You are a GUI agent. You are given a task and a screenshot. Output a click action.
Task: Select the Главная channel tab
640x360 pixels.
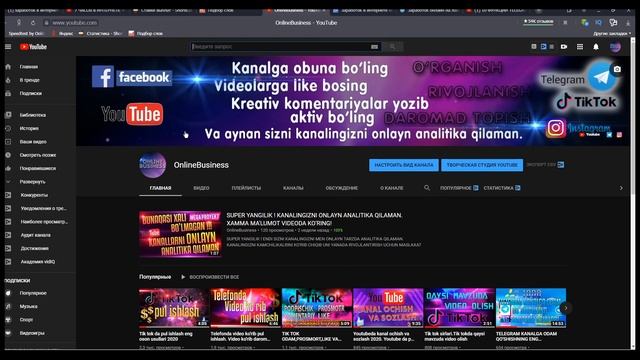tap(160, 188)
